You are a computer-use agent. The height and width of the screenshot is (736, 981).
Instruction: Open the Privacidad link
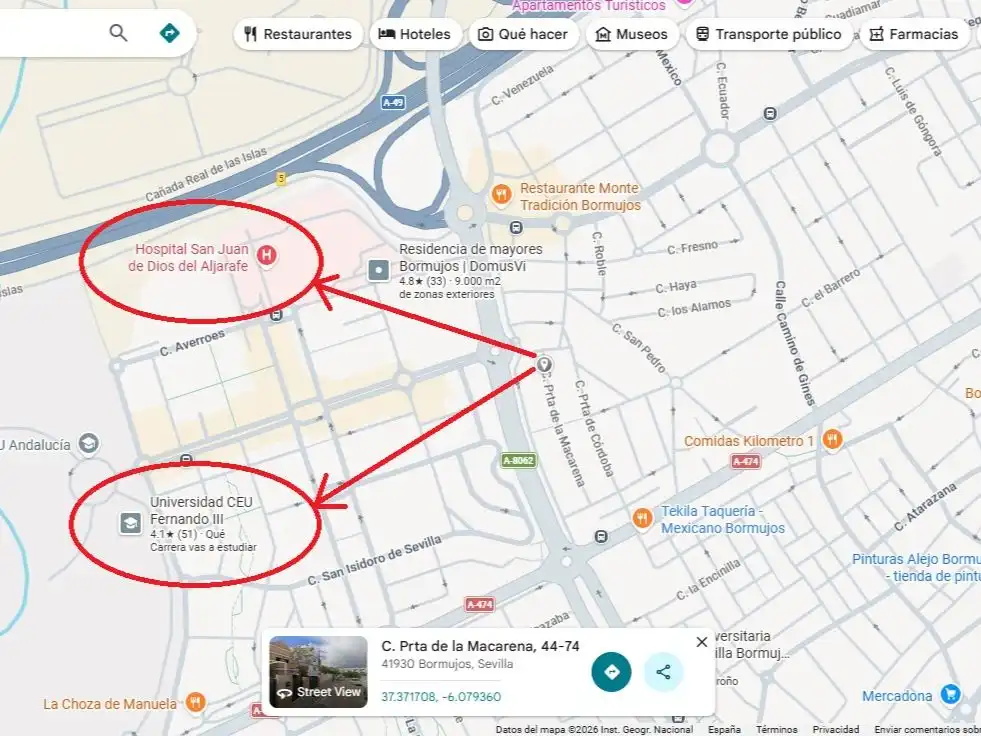pyautogui.click(x=835, y=730)
